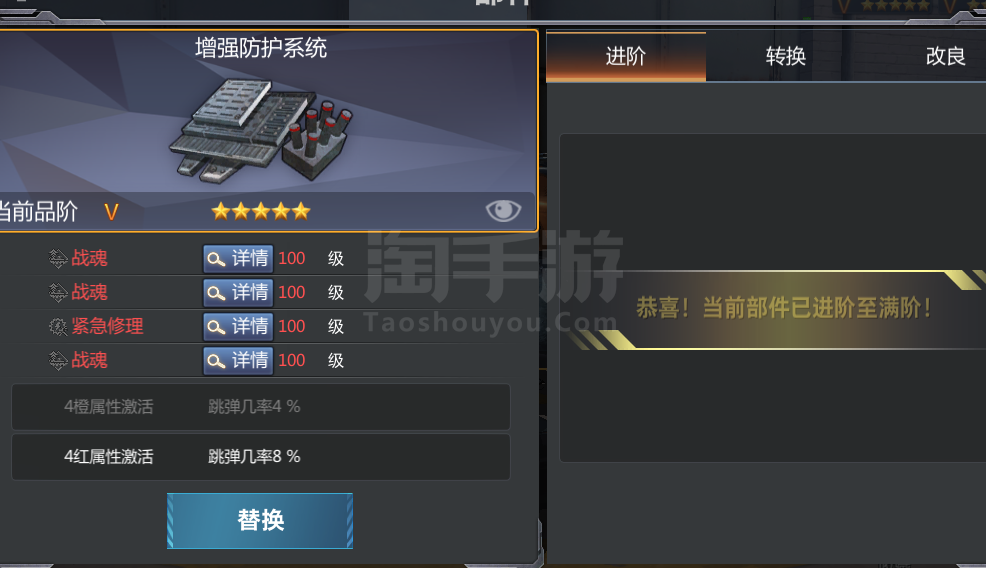Open the 改良 tab
986x568 pixels.
pyautogui.click(x=945, y=57)
